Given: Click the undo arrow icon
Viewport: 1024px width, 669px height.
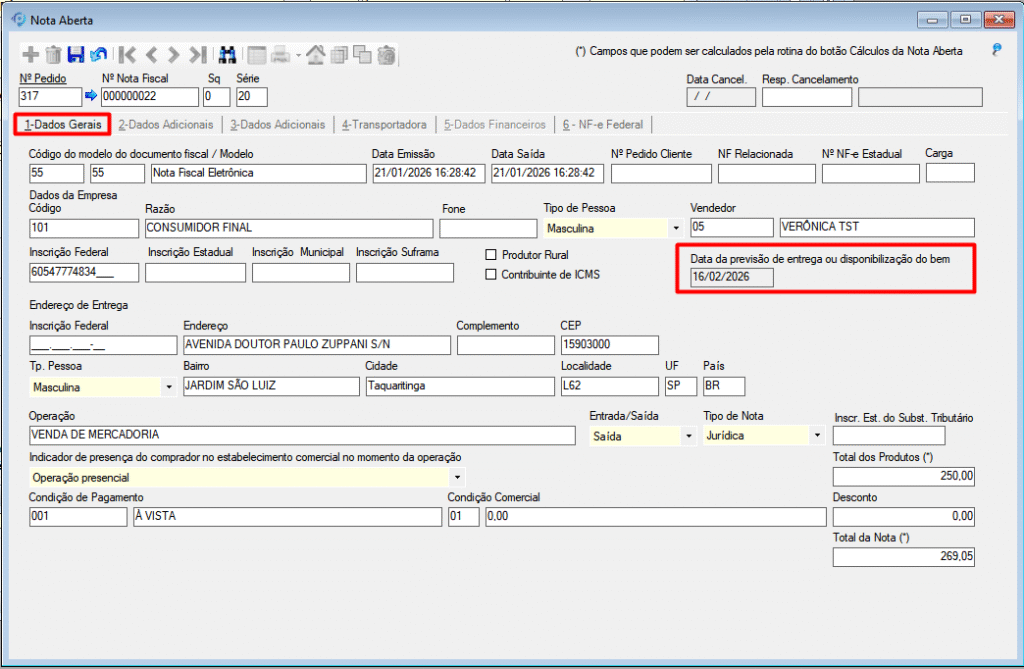Looking at the screenshot, I should [98, 54].
